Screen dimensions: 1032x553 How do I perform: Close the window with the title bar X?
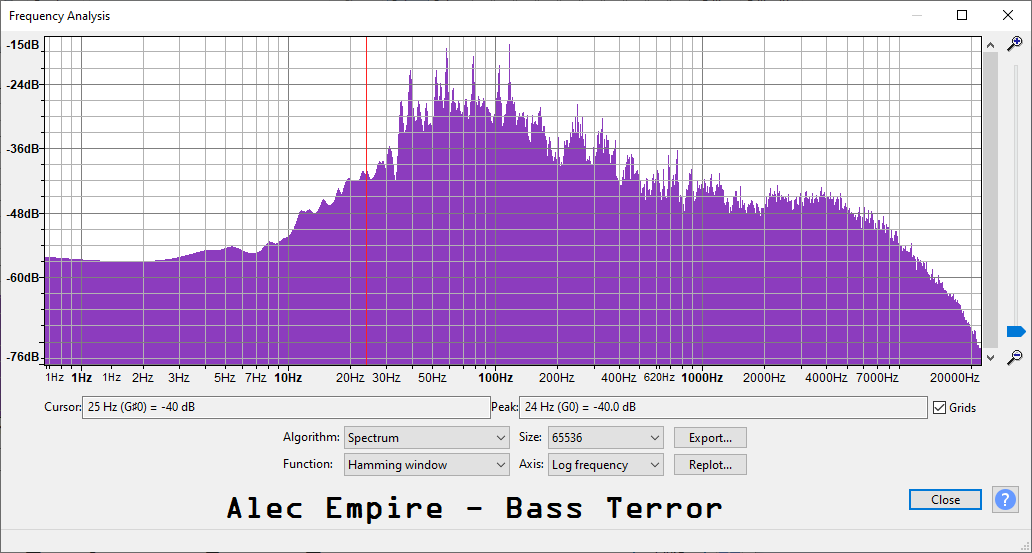coord(1008,15)
